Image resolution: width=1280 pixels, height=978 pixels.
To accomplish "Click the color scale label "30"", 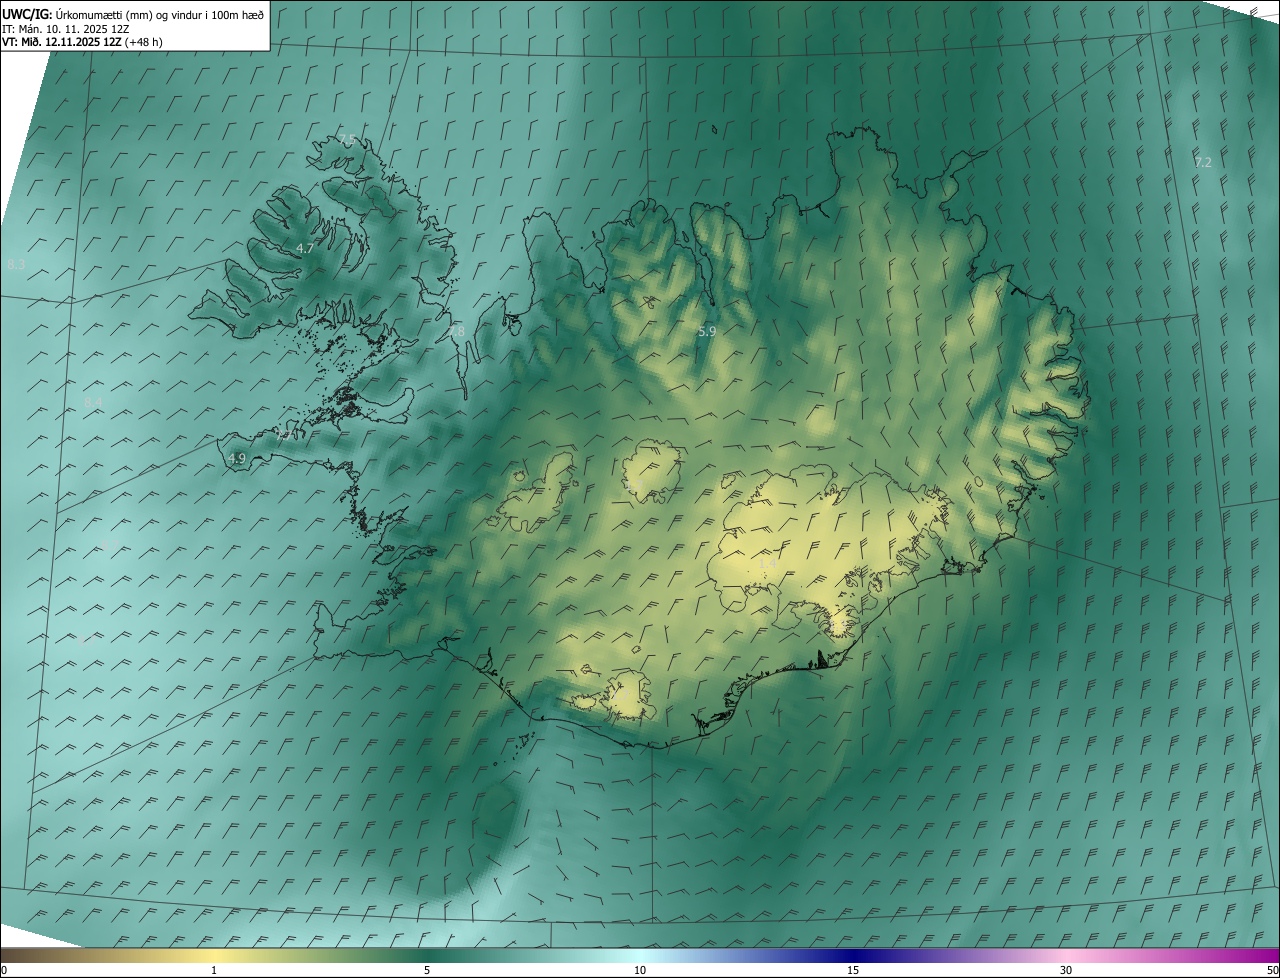I will coord(1066,970).
